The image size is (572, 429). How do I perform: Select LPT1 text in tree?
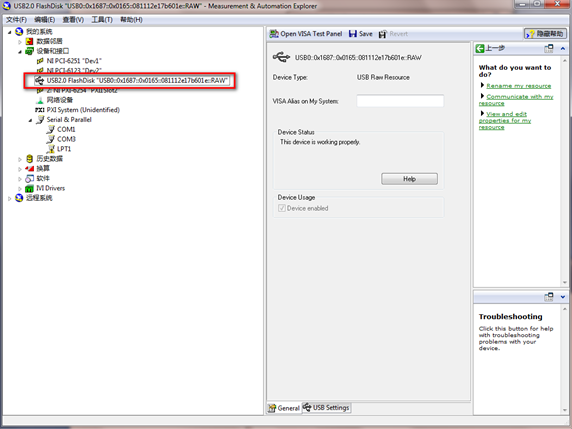coord(64,149)
